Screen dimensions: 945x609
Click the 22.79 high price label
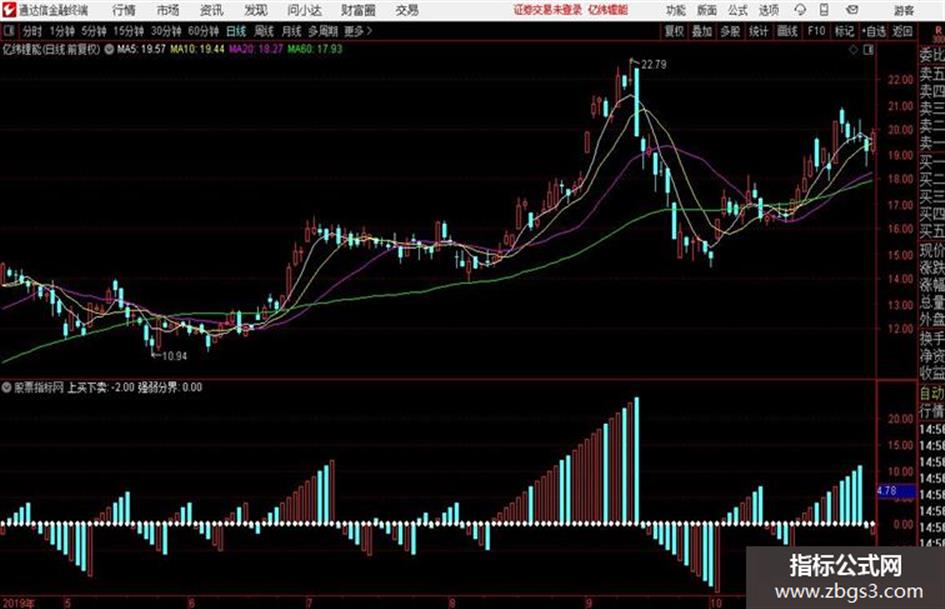click(653, 65)
